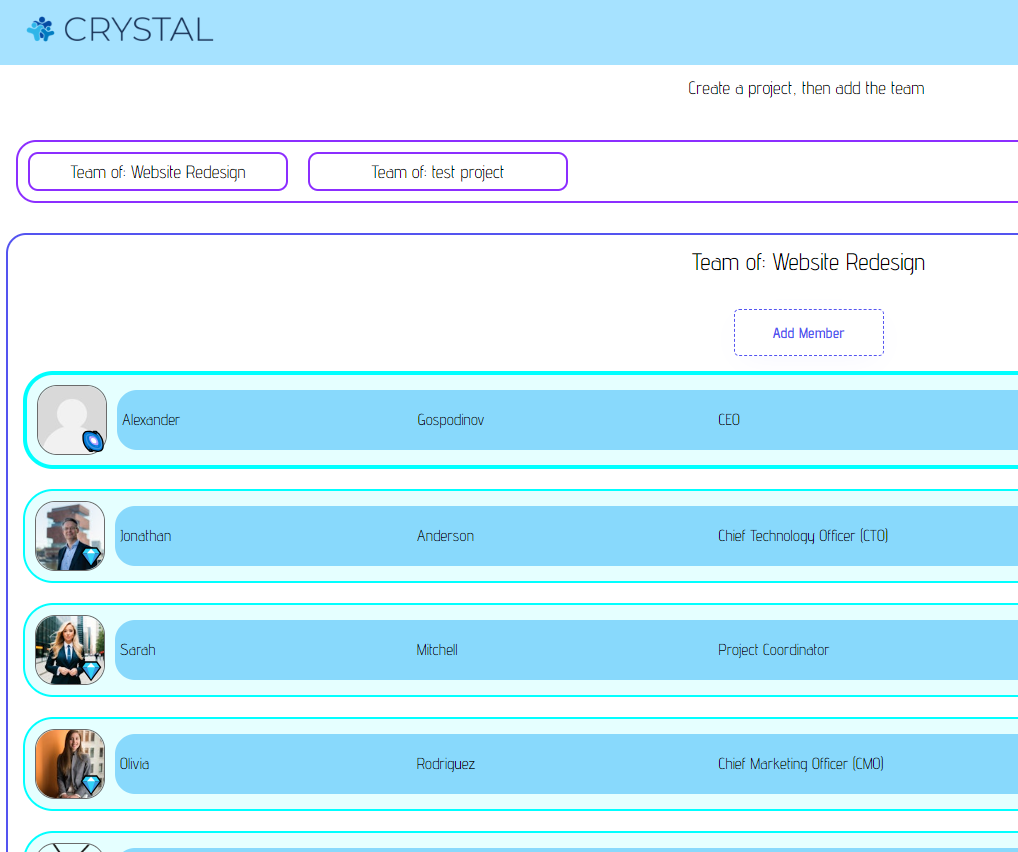
Task: Select the last name Anderson
Action: pyautogui.click(x=445, y=536)
